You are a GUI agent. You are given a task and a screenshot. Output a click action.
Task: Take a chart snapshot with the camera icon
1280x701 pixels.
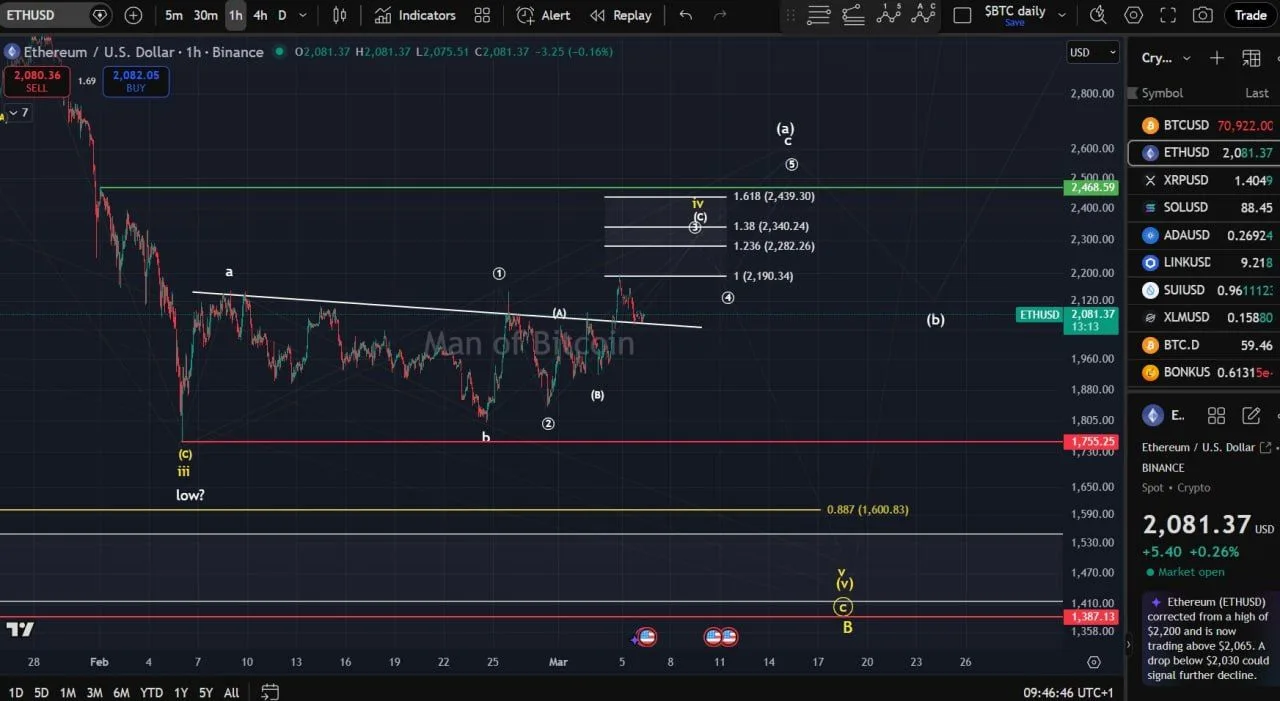(x=1203, y=15)
